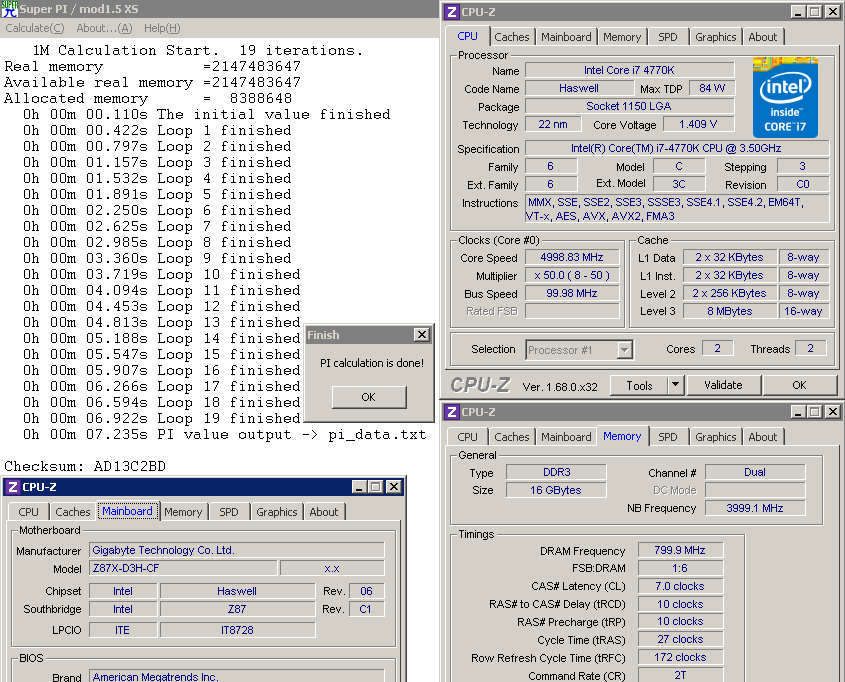Image resolution: width=845 pixels, height=682 pixels.
Task: Open the Calculate(C) menu in Super PI
Action: [35, 28]
